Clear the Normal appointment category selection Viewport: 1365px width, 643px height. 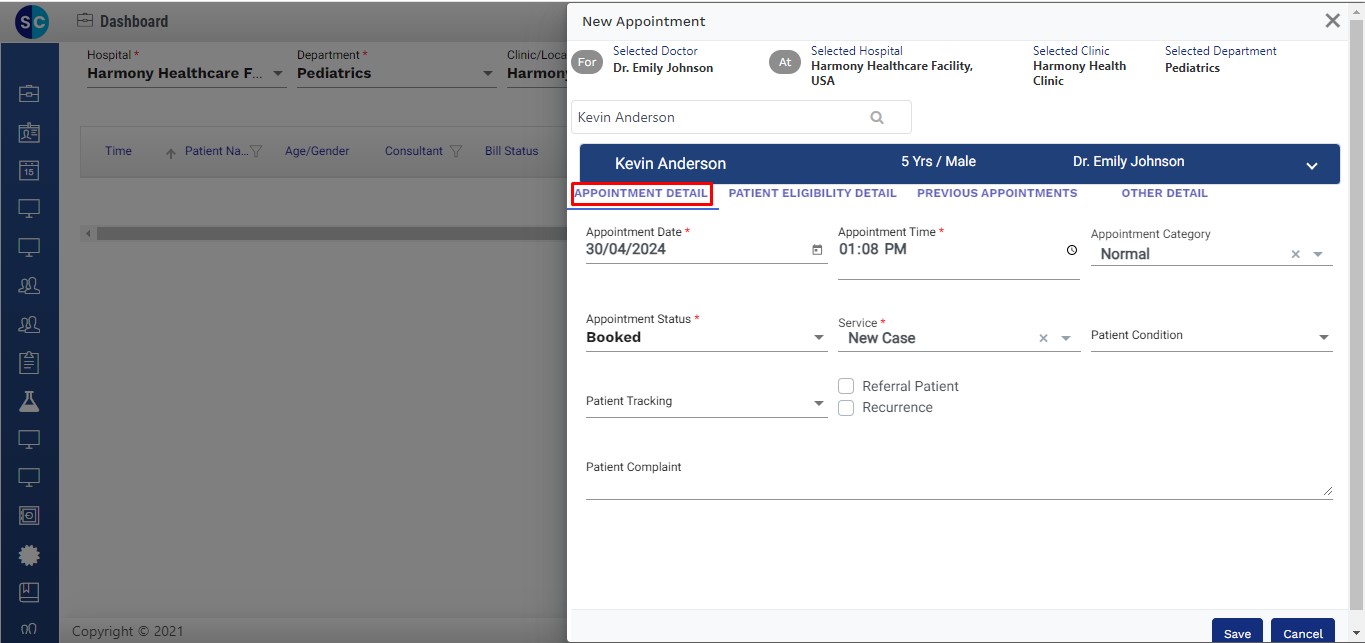pyautogui.click(x=1295, y=255)
